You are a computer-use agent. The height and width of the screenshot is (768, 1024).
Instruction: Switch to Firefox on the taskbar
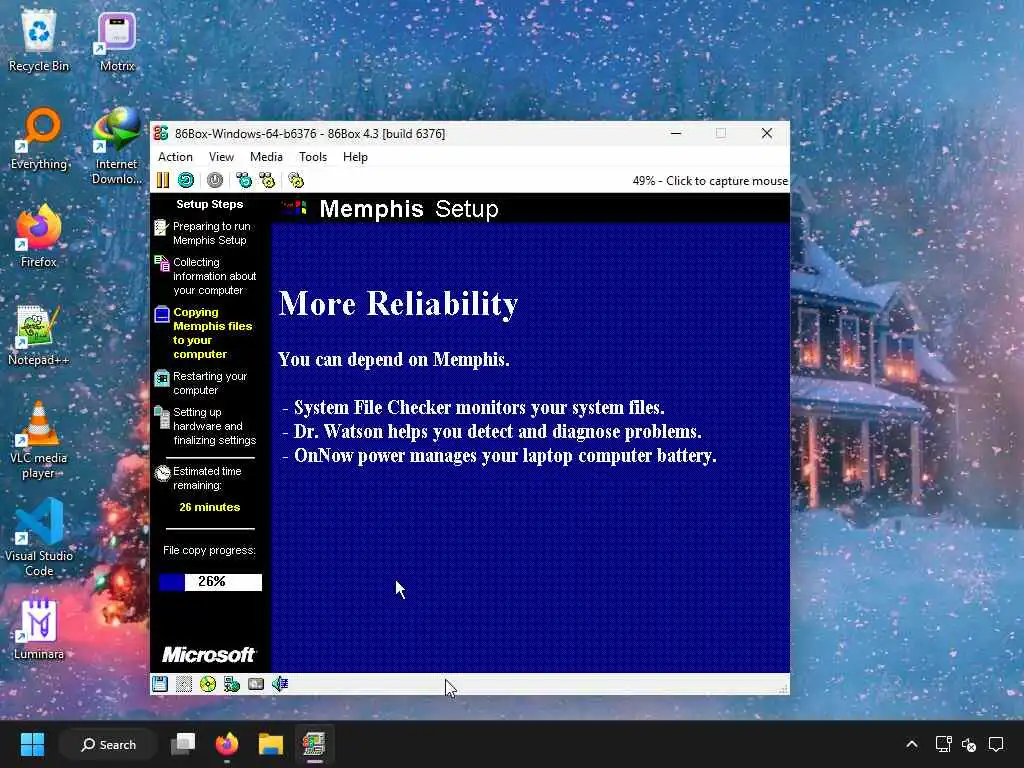pyautogui.click(x=227, y=744)
